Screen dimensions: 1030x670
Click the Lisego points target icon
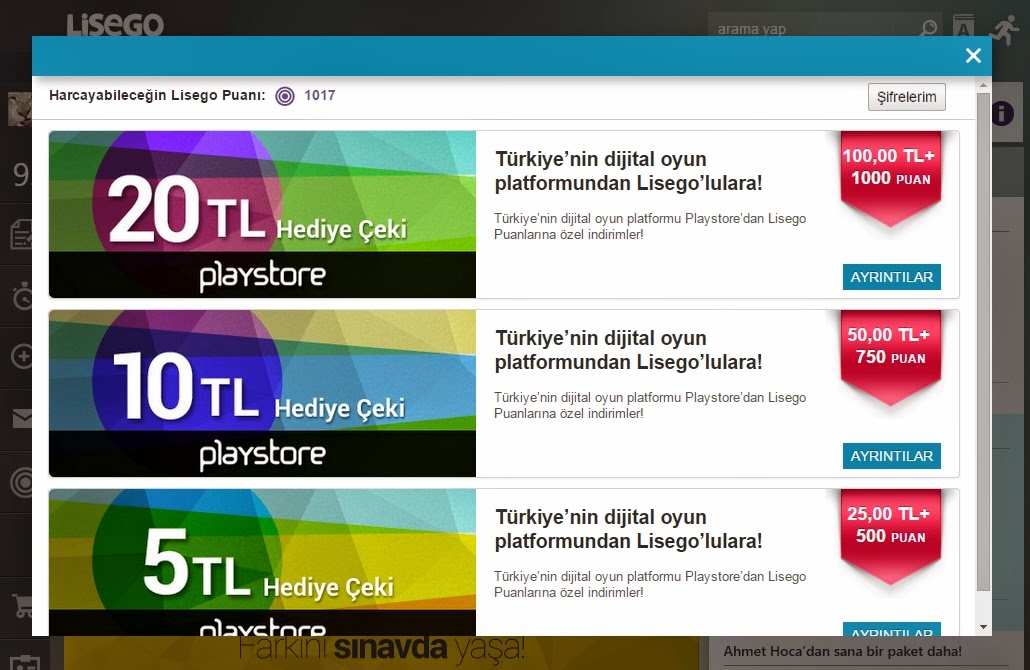[x=284, y=96]
